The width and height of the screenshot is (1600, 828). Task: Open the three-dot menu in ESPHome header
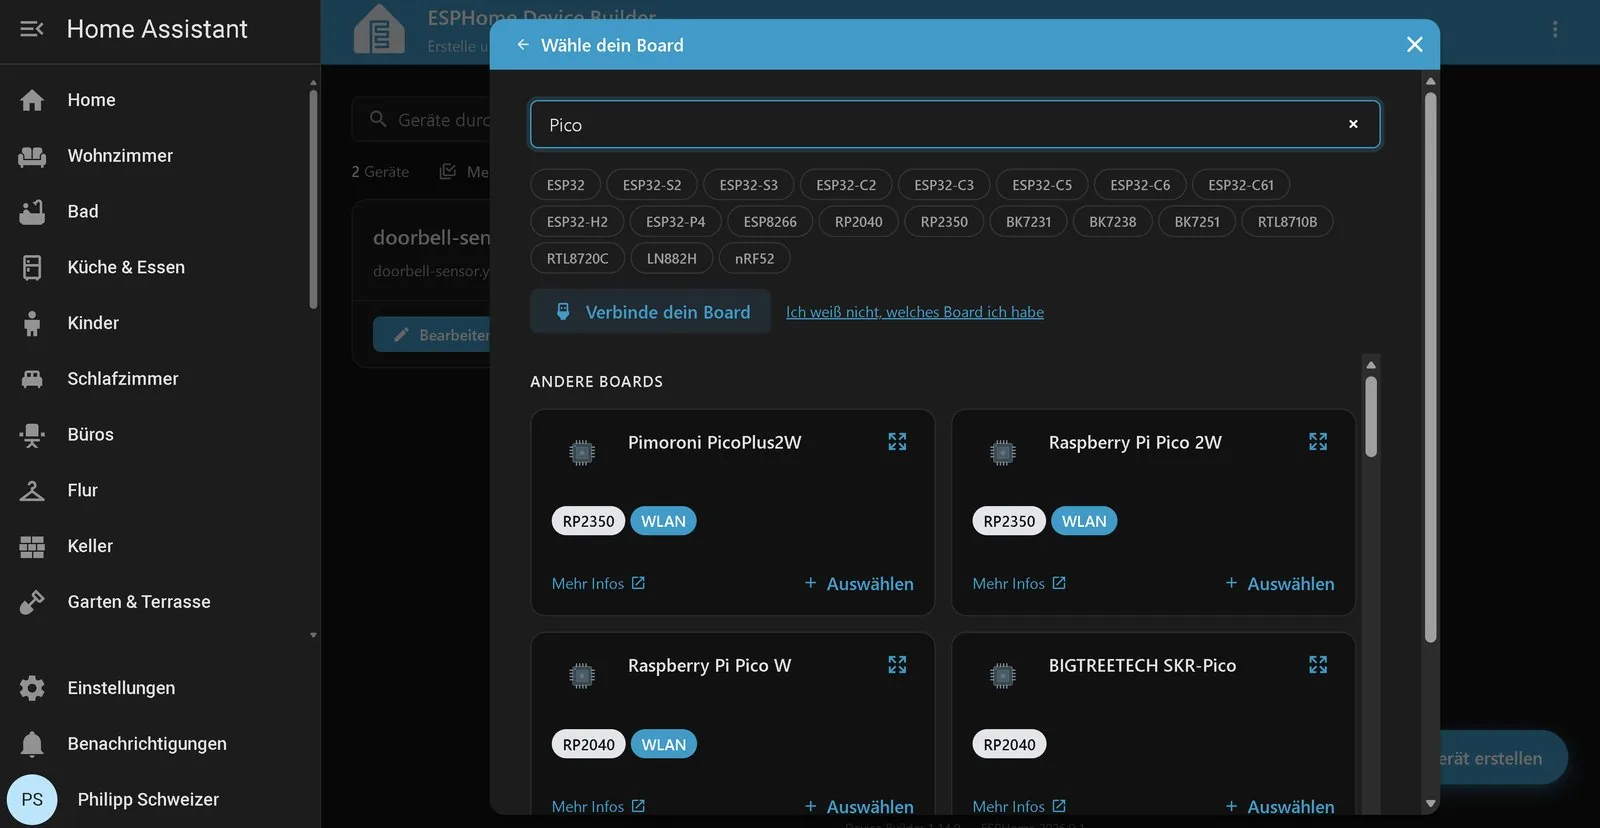point(1555,29)
